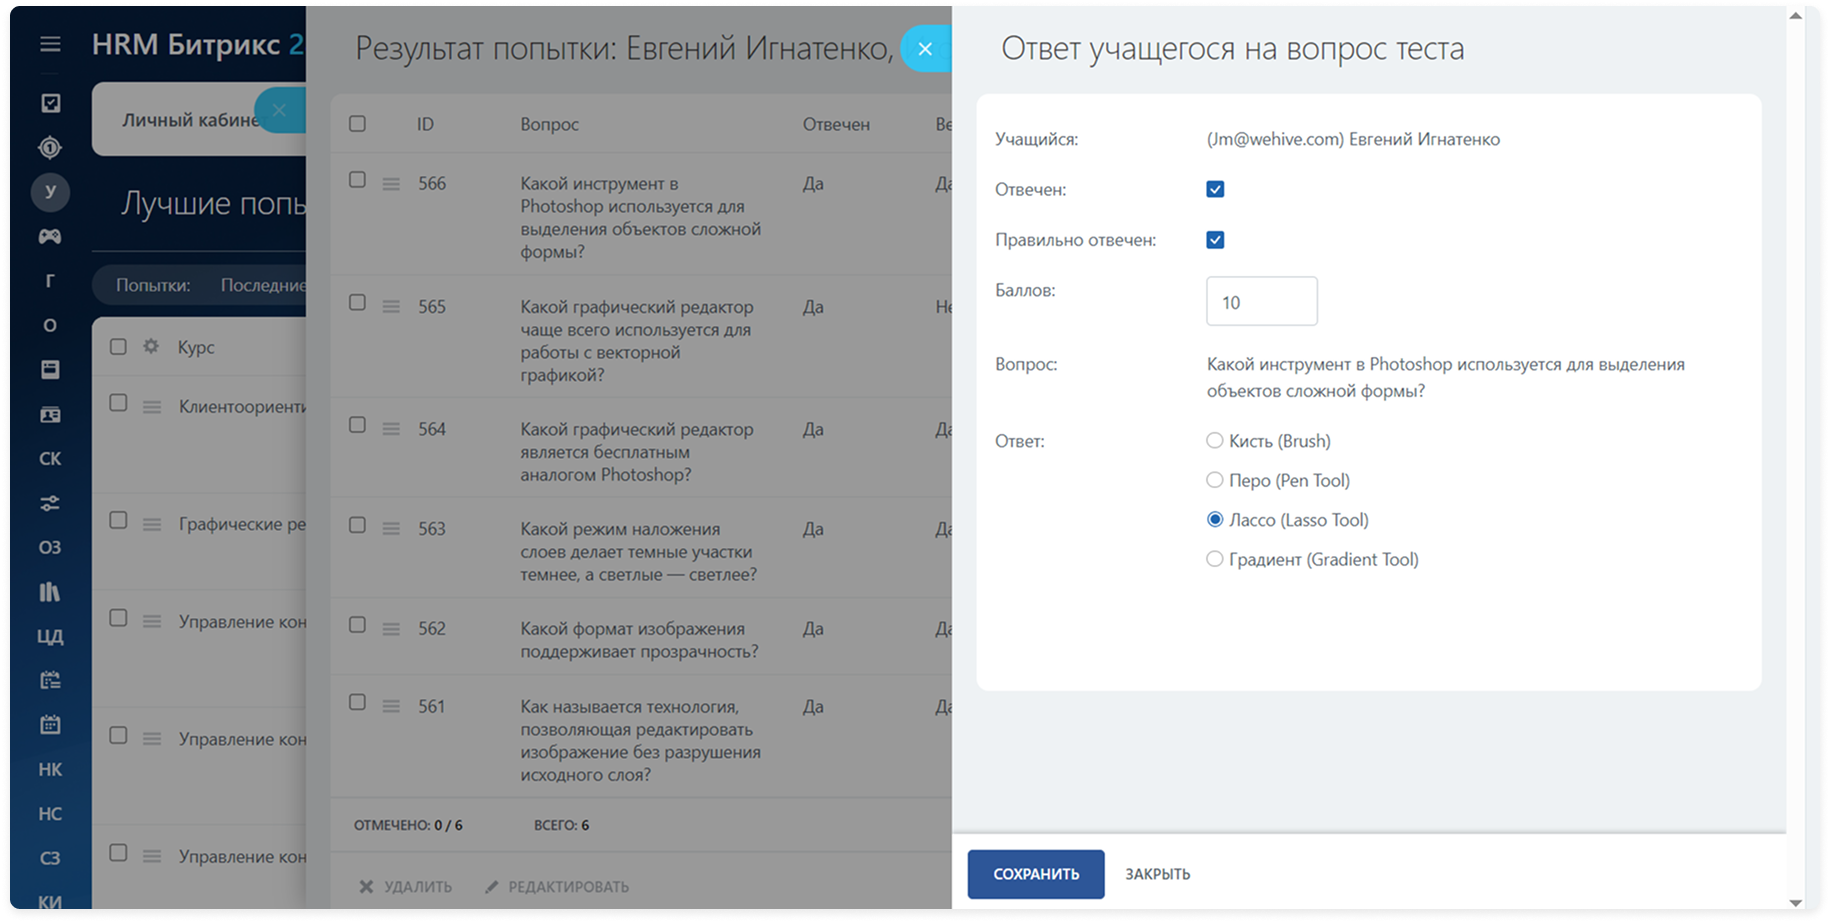Select checkbox for question 565 row
The image size is (1830, 923).
[357, 302]
